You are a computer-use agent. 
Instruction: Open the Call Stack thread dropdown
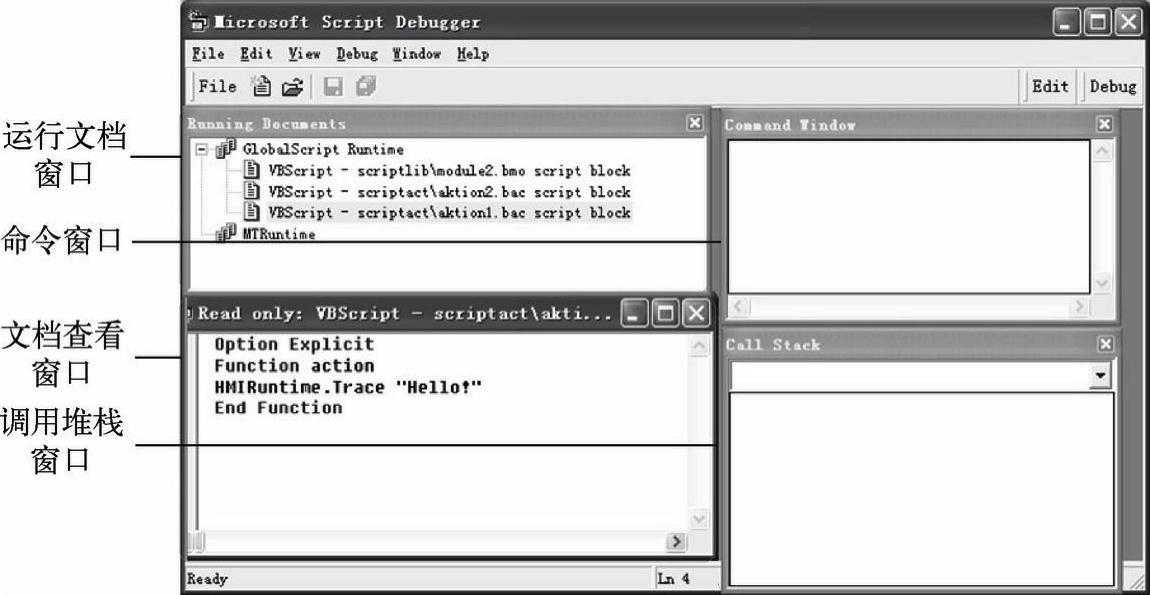click(x=1099, y=376)
